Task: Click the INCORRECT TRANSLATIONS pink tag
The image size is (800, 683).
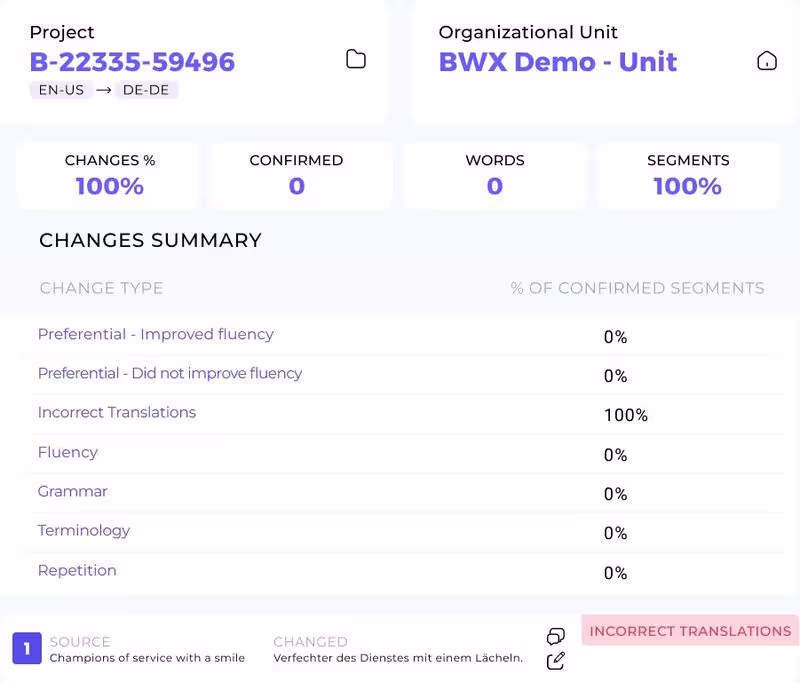Action: pyautogui.click(x=690, y=631)
